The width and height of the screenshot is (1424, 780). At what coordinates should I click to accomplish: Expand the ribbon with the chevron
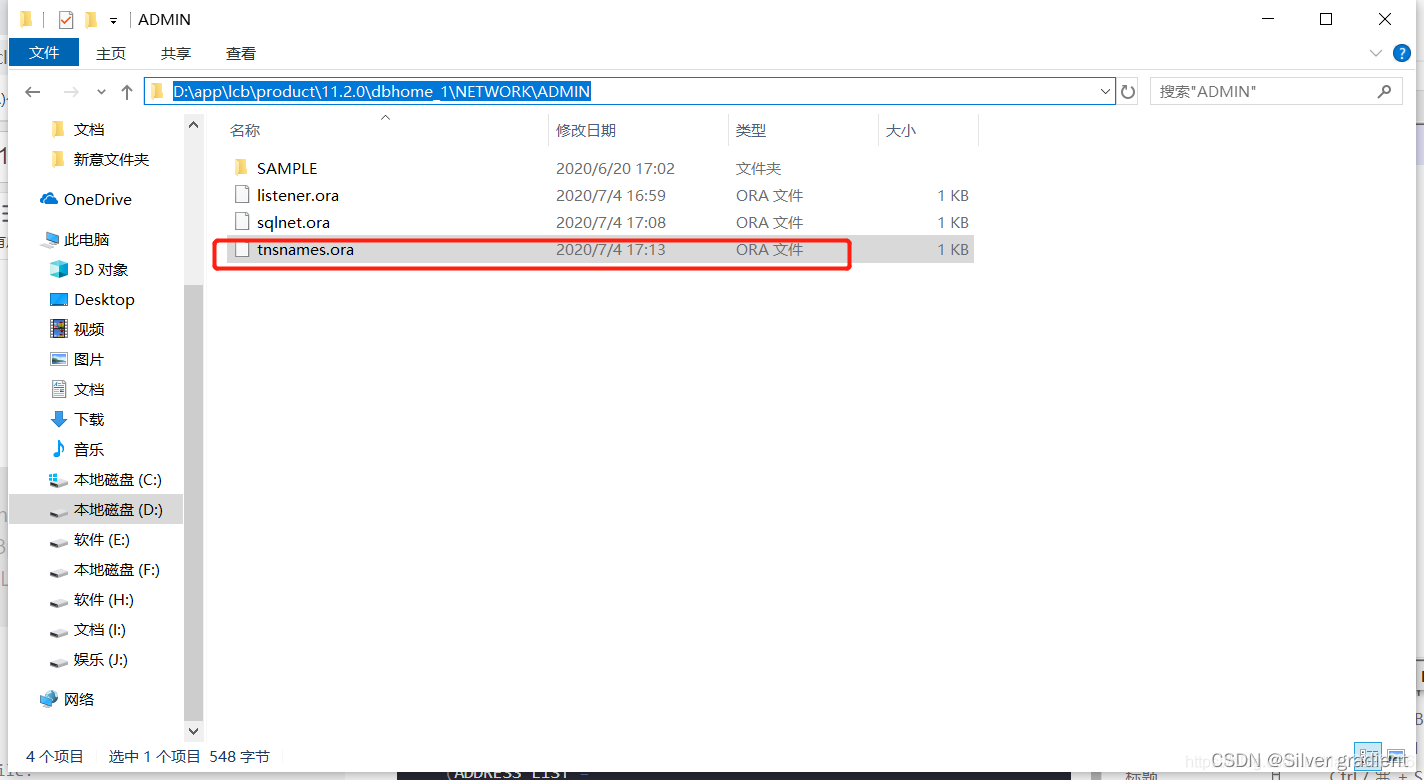[1375, 53]
